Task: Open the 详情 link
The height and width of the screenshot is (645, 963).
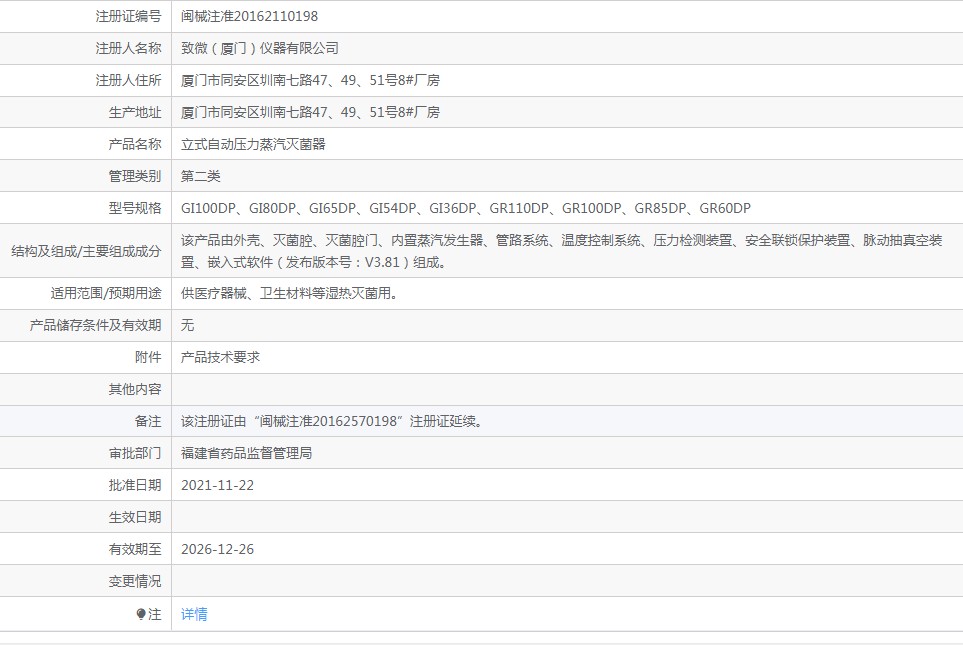Action: 194,614
